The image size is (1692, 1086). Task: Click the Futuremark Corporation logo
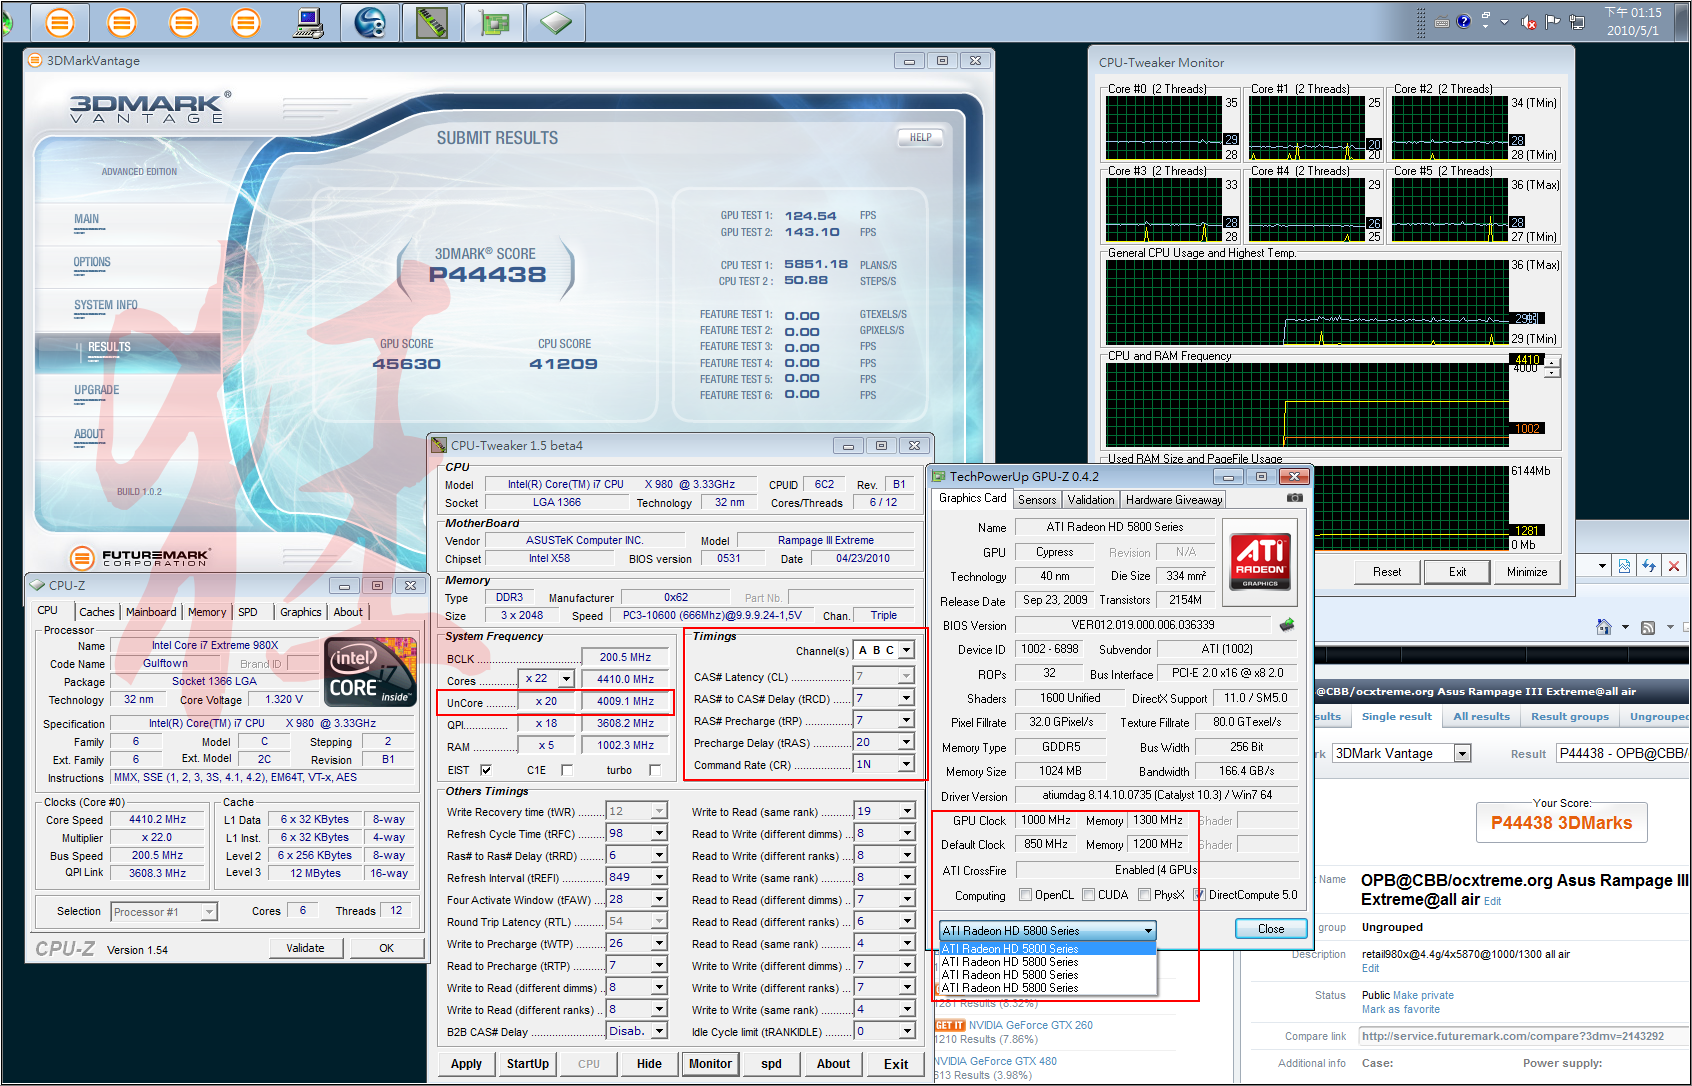click(x=140, y=558)
